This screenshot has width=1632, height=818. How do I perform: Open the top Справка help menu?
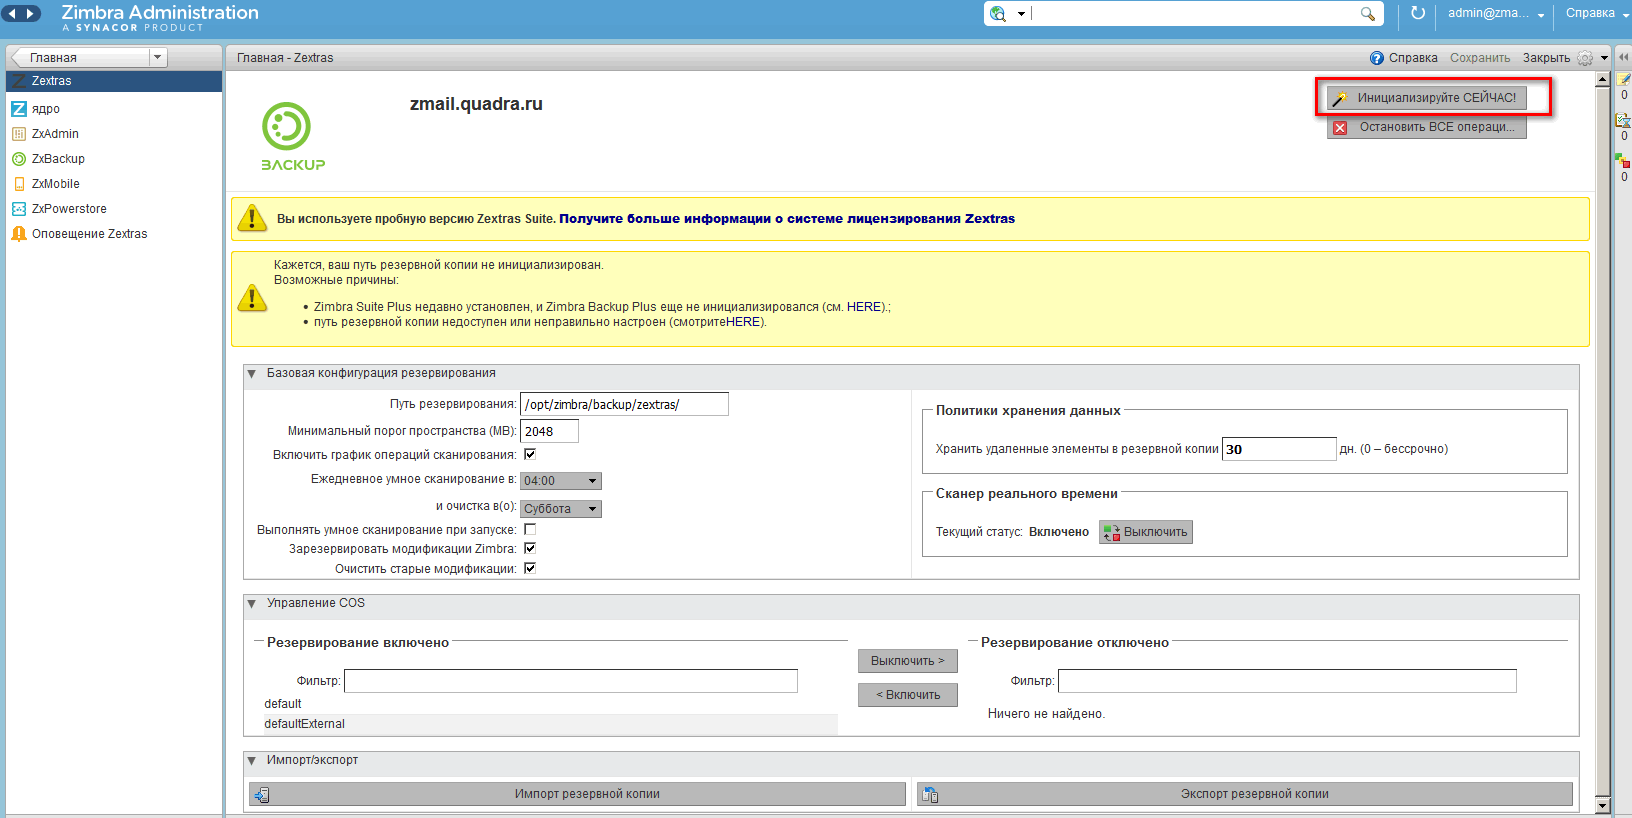point(1597,13)
